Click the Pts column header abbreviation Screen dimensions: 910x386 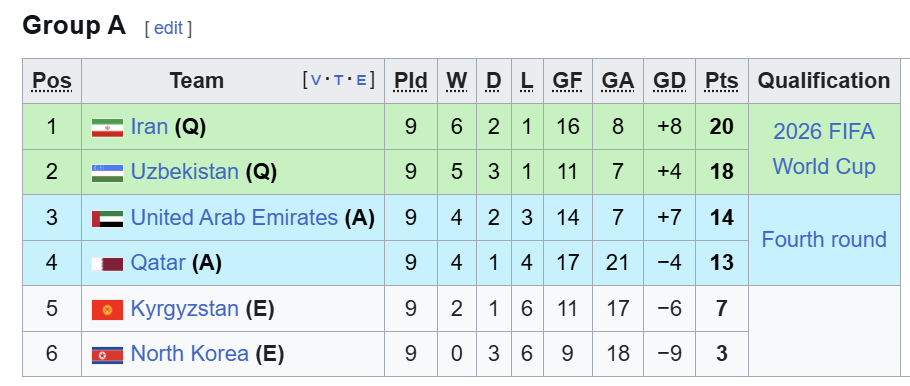click(721, 81)
